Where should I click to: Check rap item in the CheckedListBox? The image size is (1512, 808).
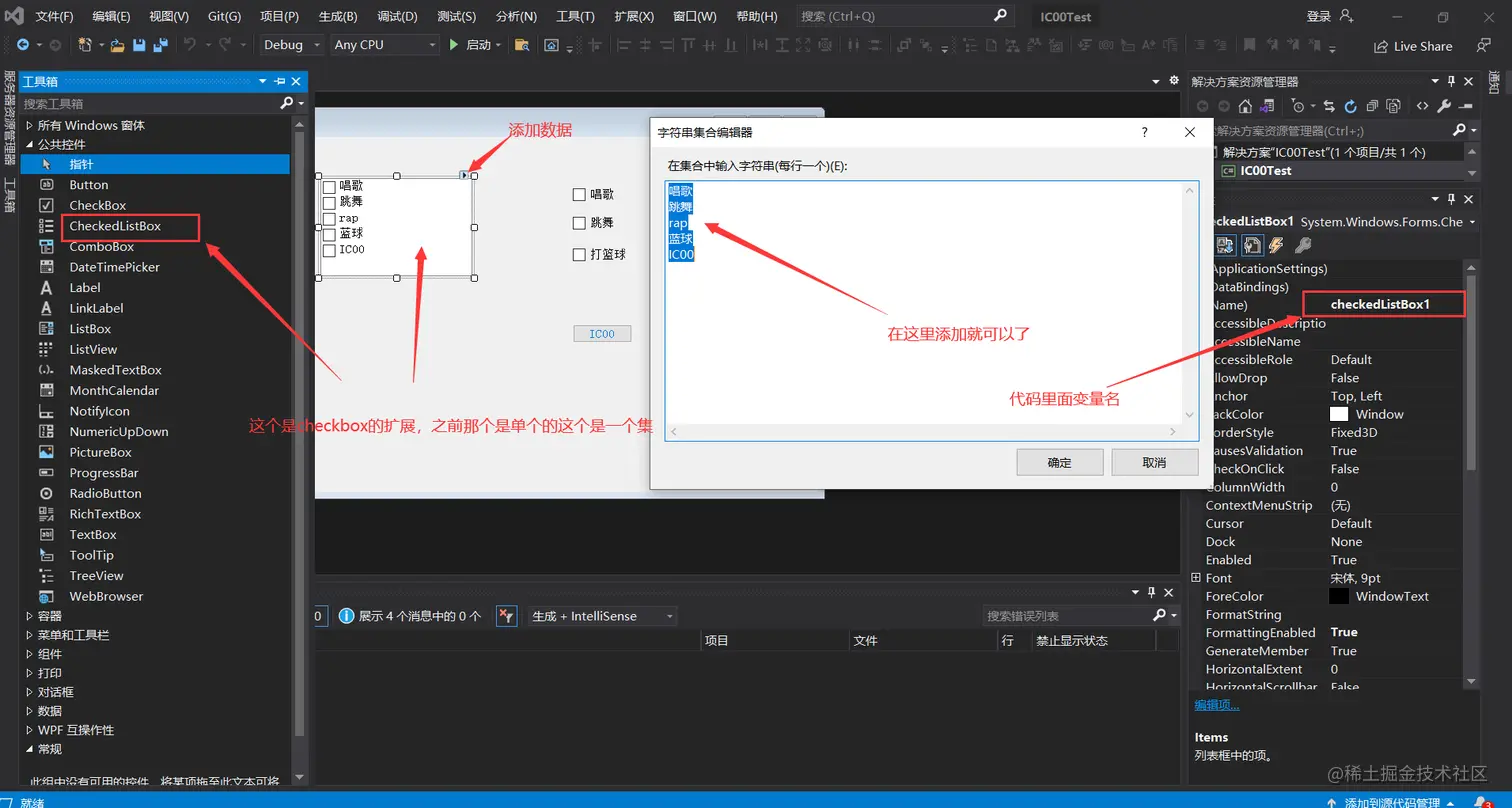coord(329,218)
